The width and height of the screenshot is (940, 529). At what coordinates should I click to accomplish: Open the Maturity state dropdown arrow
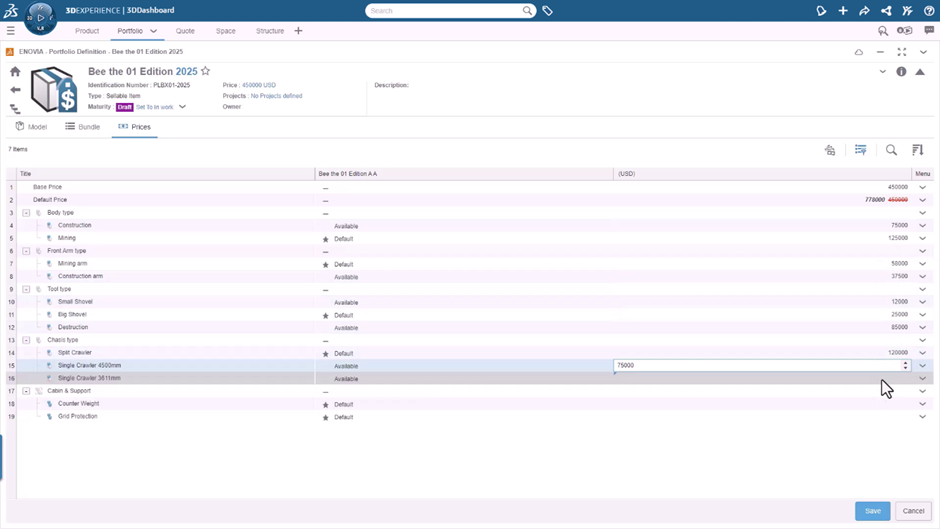pyautogui.click(x=182, y=107)
